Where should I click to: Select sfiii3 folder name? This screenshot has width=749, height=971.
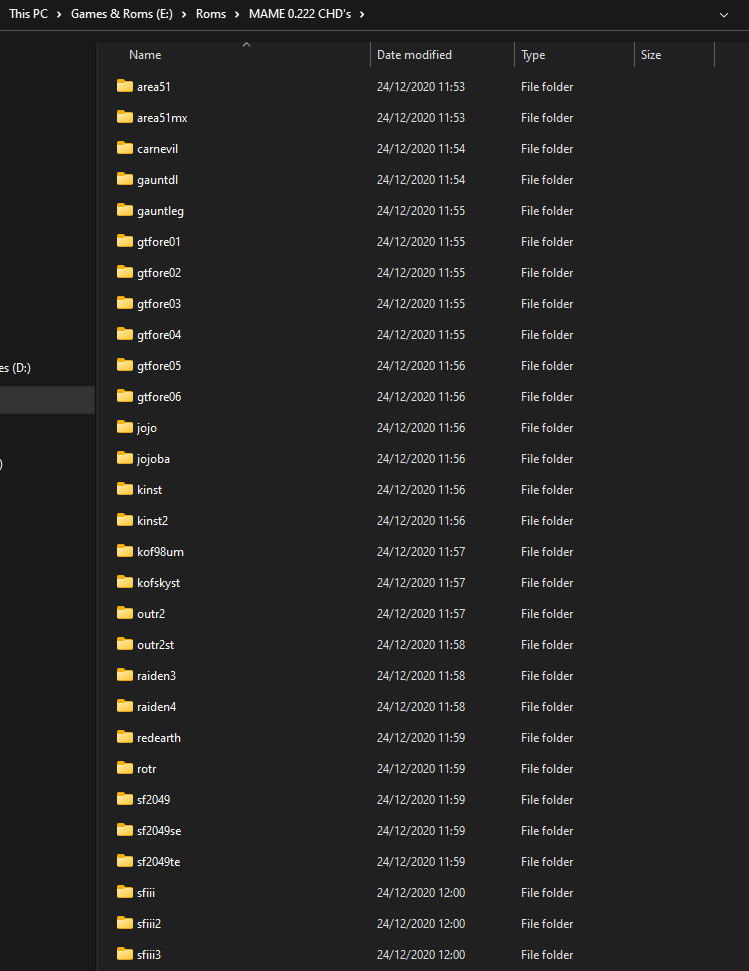pyautogui.click(x=149, y=954)
